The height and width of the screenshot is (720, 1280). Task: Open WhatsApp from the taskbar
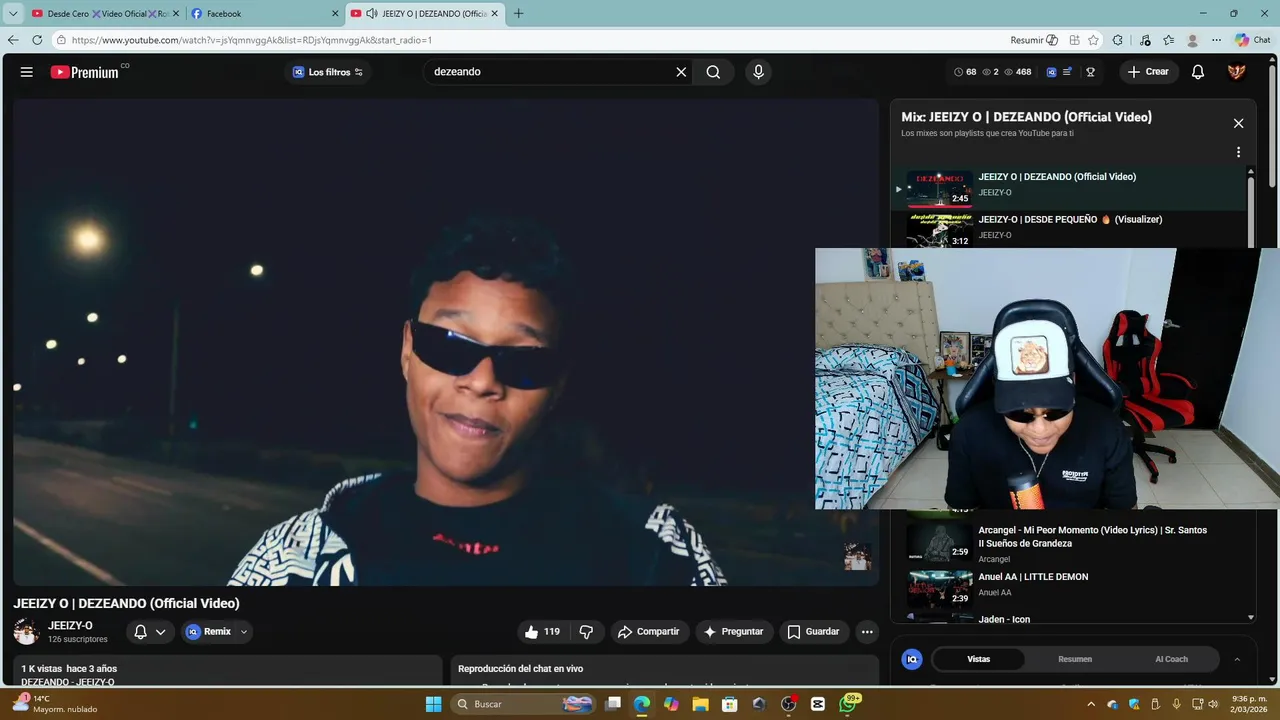click(x=848, y=704)
